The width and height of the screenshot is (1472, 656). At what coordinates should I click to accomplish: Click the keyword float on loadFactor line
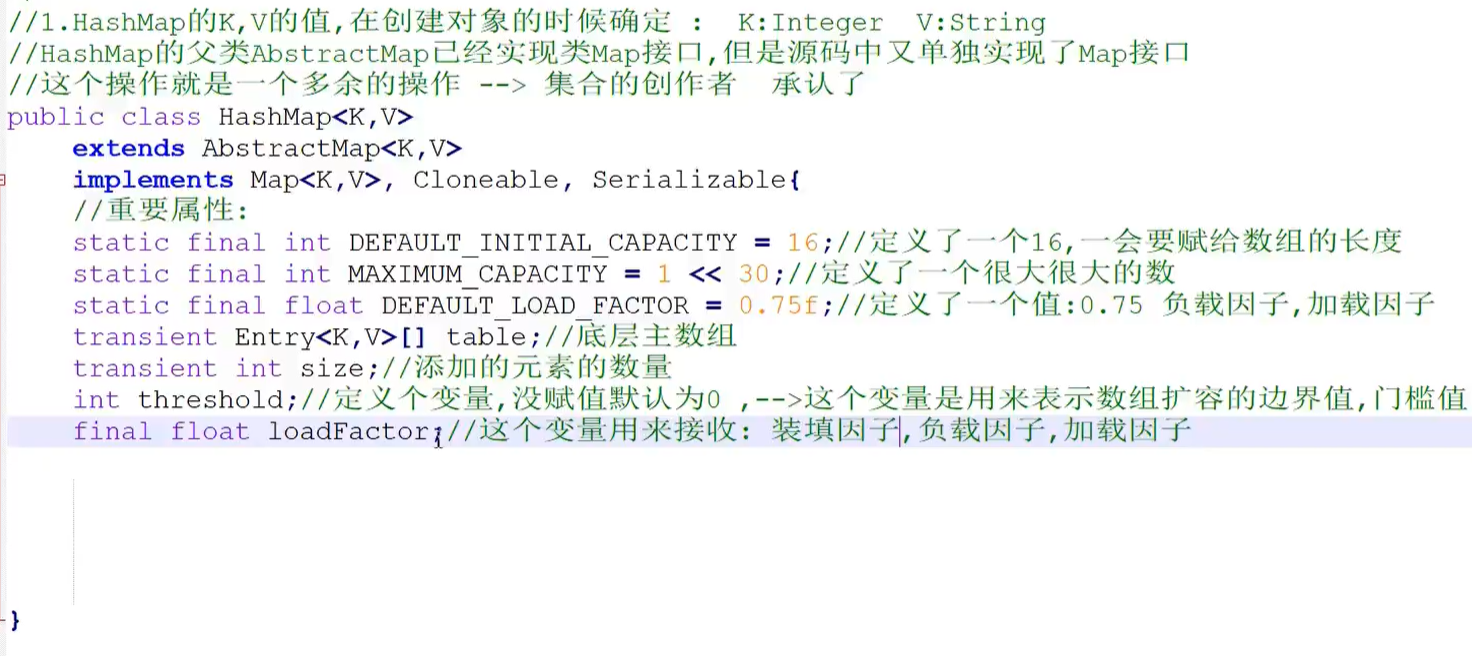click(210, 432)
